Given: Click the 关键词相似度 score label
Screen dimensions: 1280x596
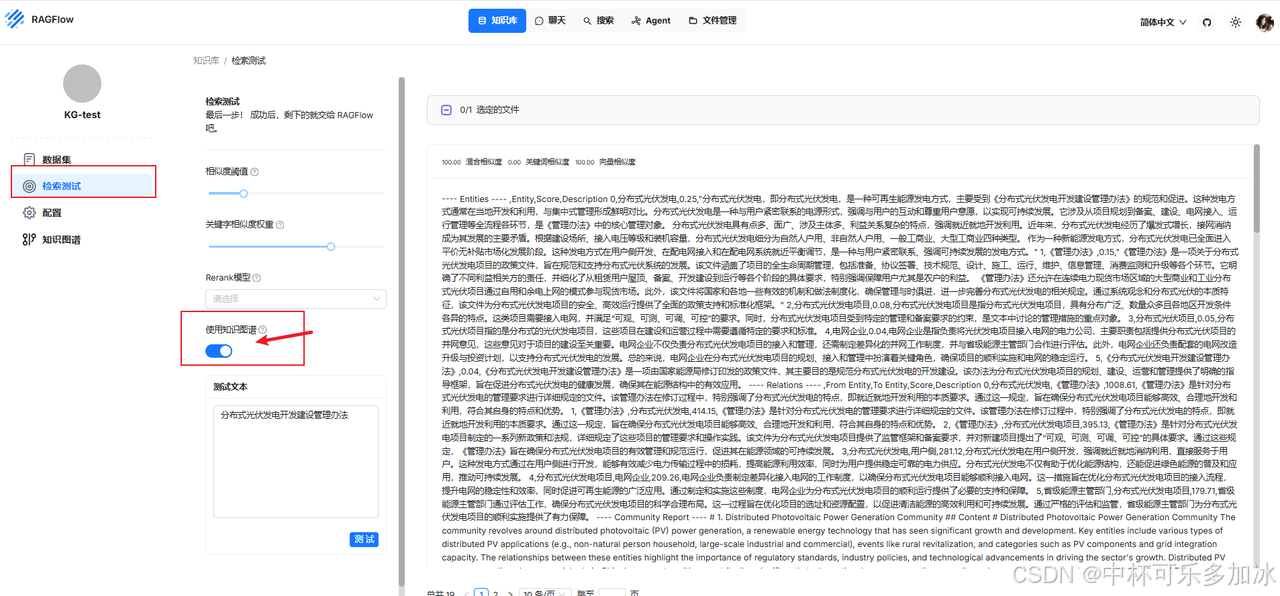Looking at the screenshot, I should tap(547, 162).
